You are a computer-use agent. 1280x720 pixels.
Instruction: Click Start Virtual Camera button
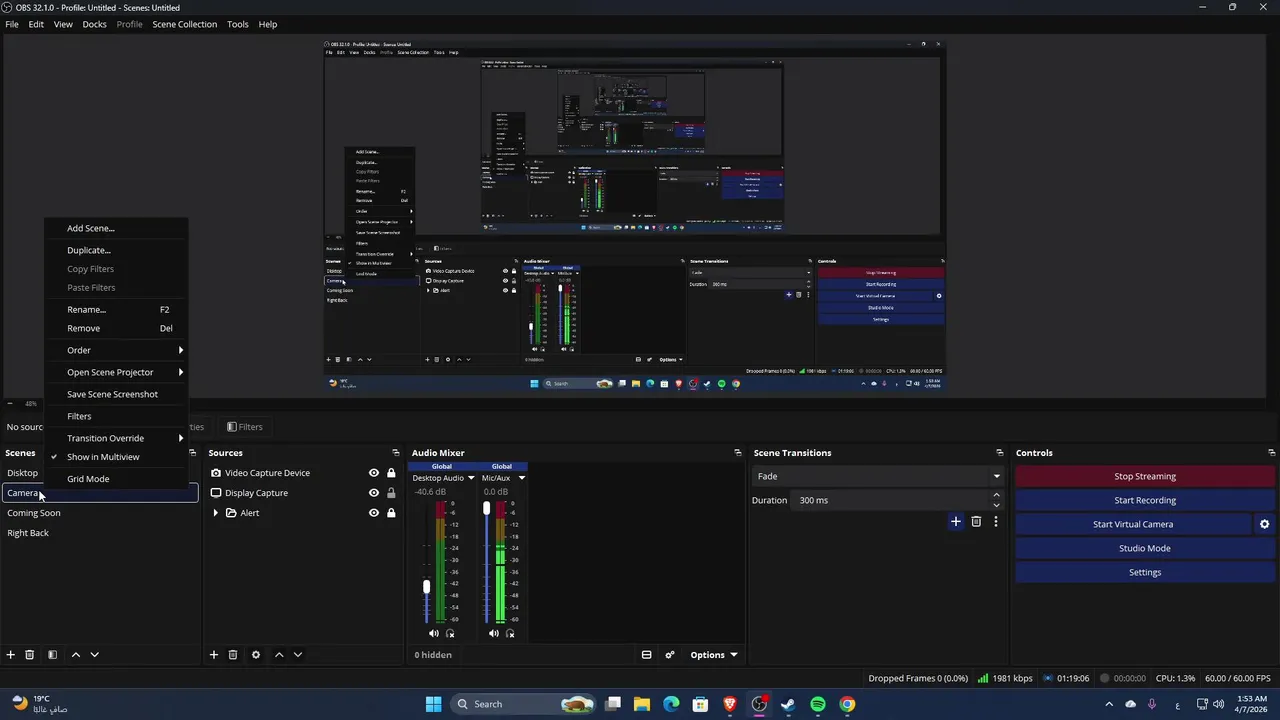[1133, 524]
